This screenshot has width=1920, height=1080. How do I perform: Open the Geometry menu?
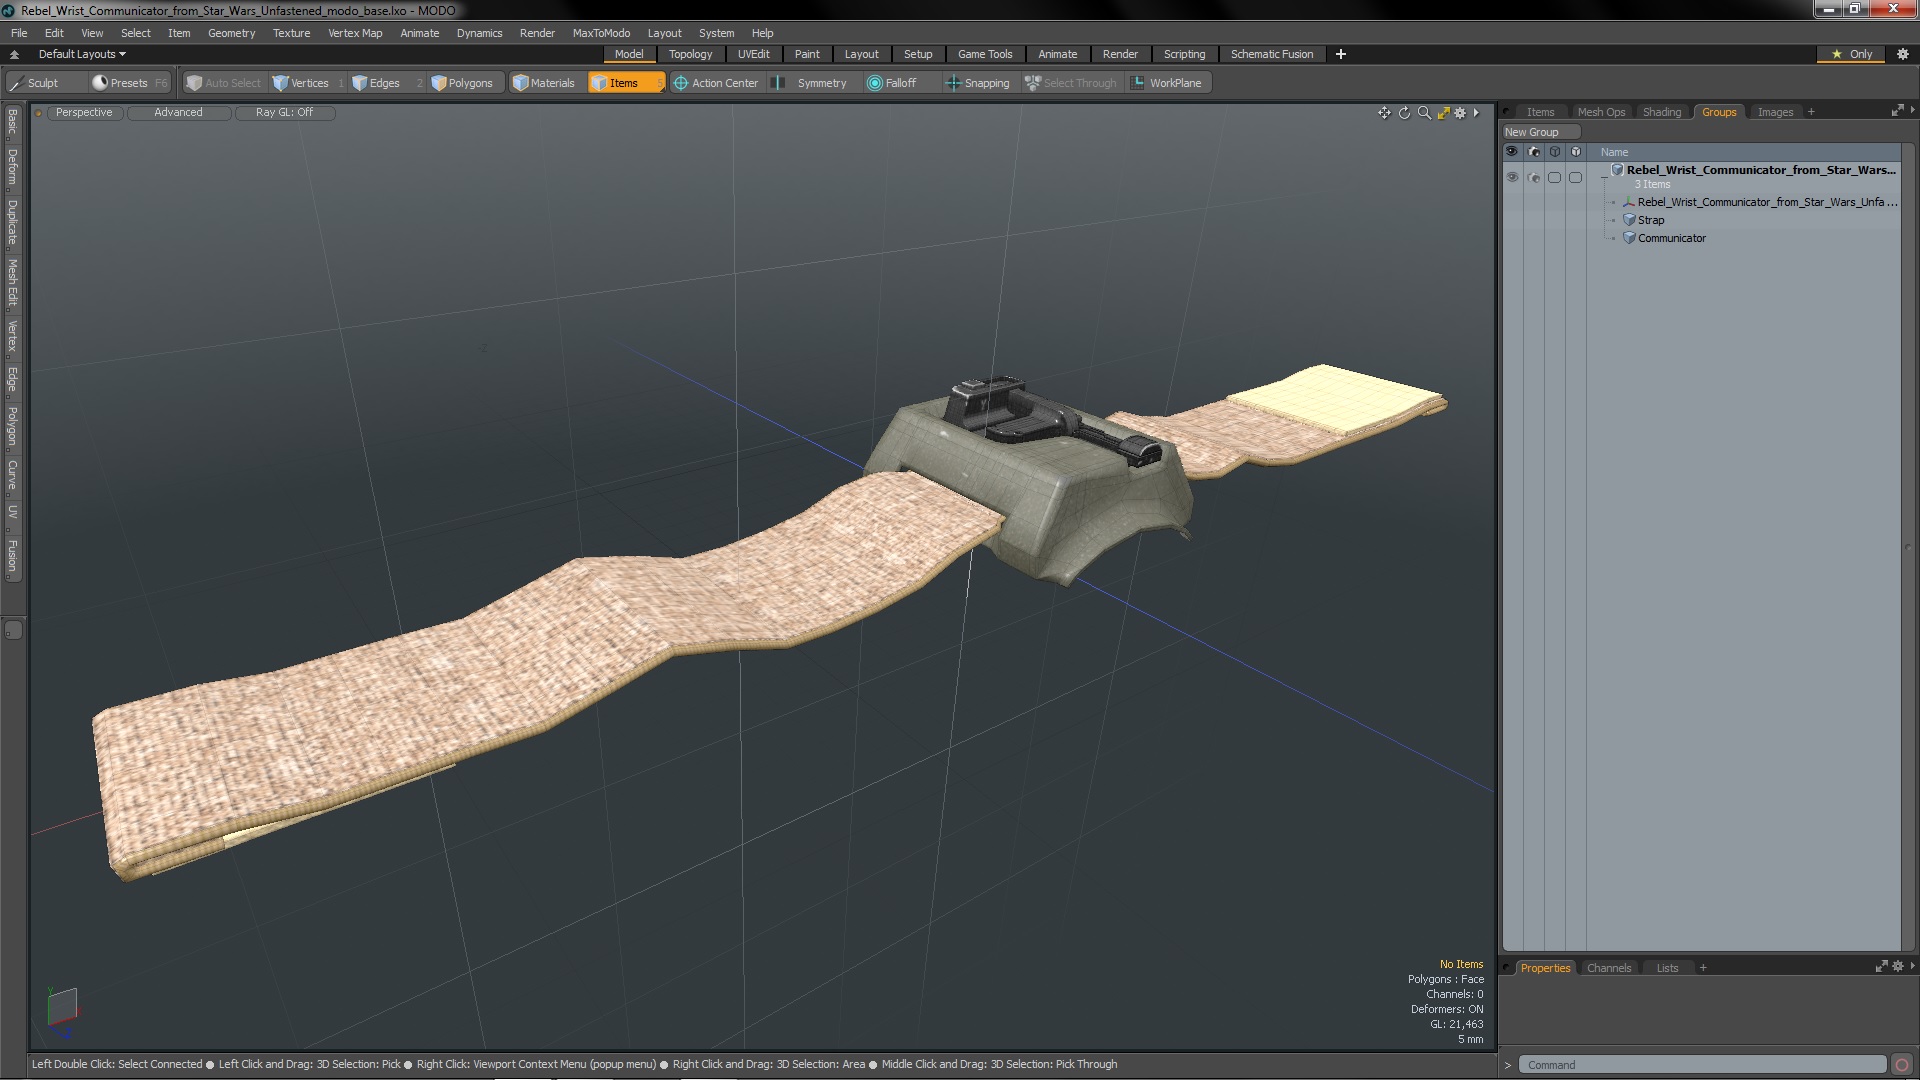tap(231, 33)
